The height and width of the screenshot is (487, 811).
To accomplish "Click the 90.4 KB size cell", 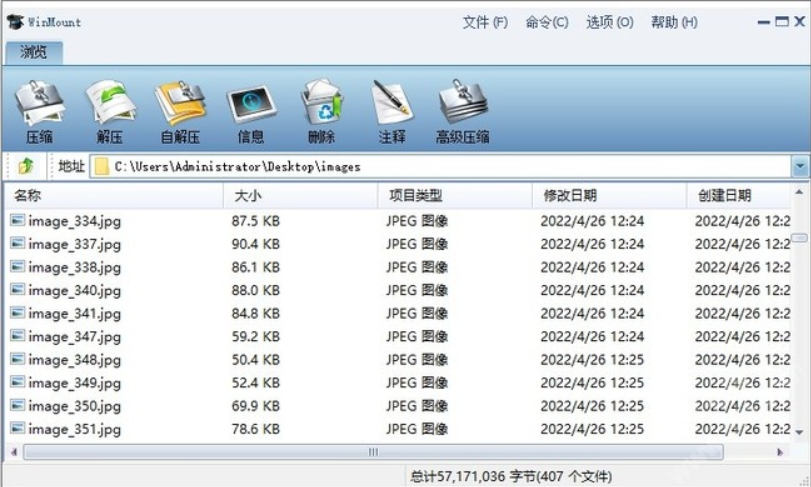I will click(256, 244).
